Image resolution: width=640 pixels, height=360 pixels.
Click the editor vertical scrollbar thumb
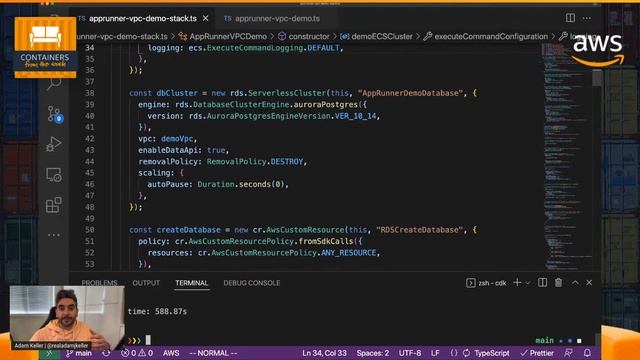[597, 78]
